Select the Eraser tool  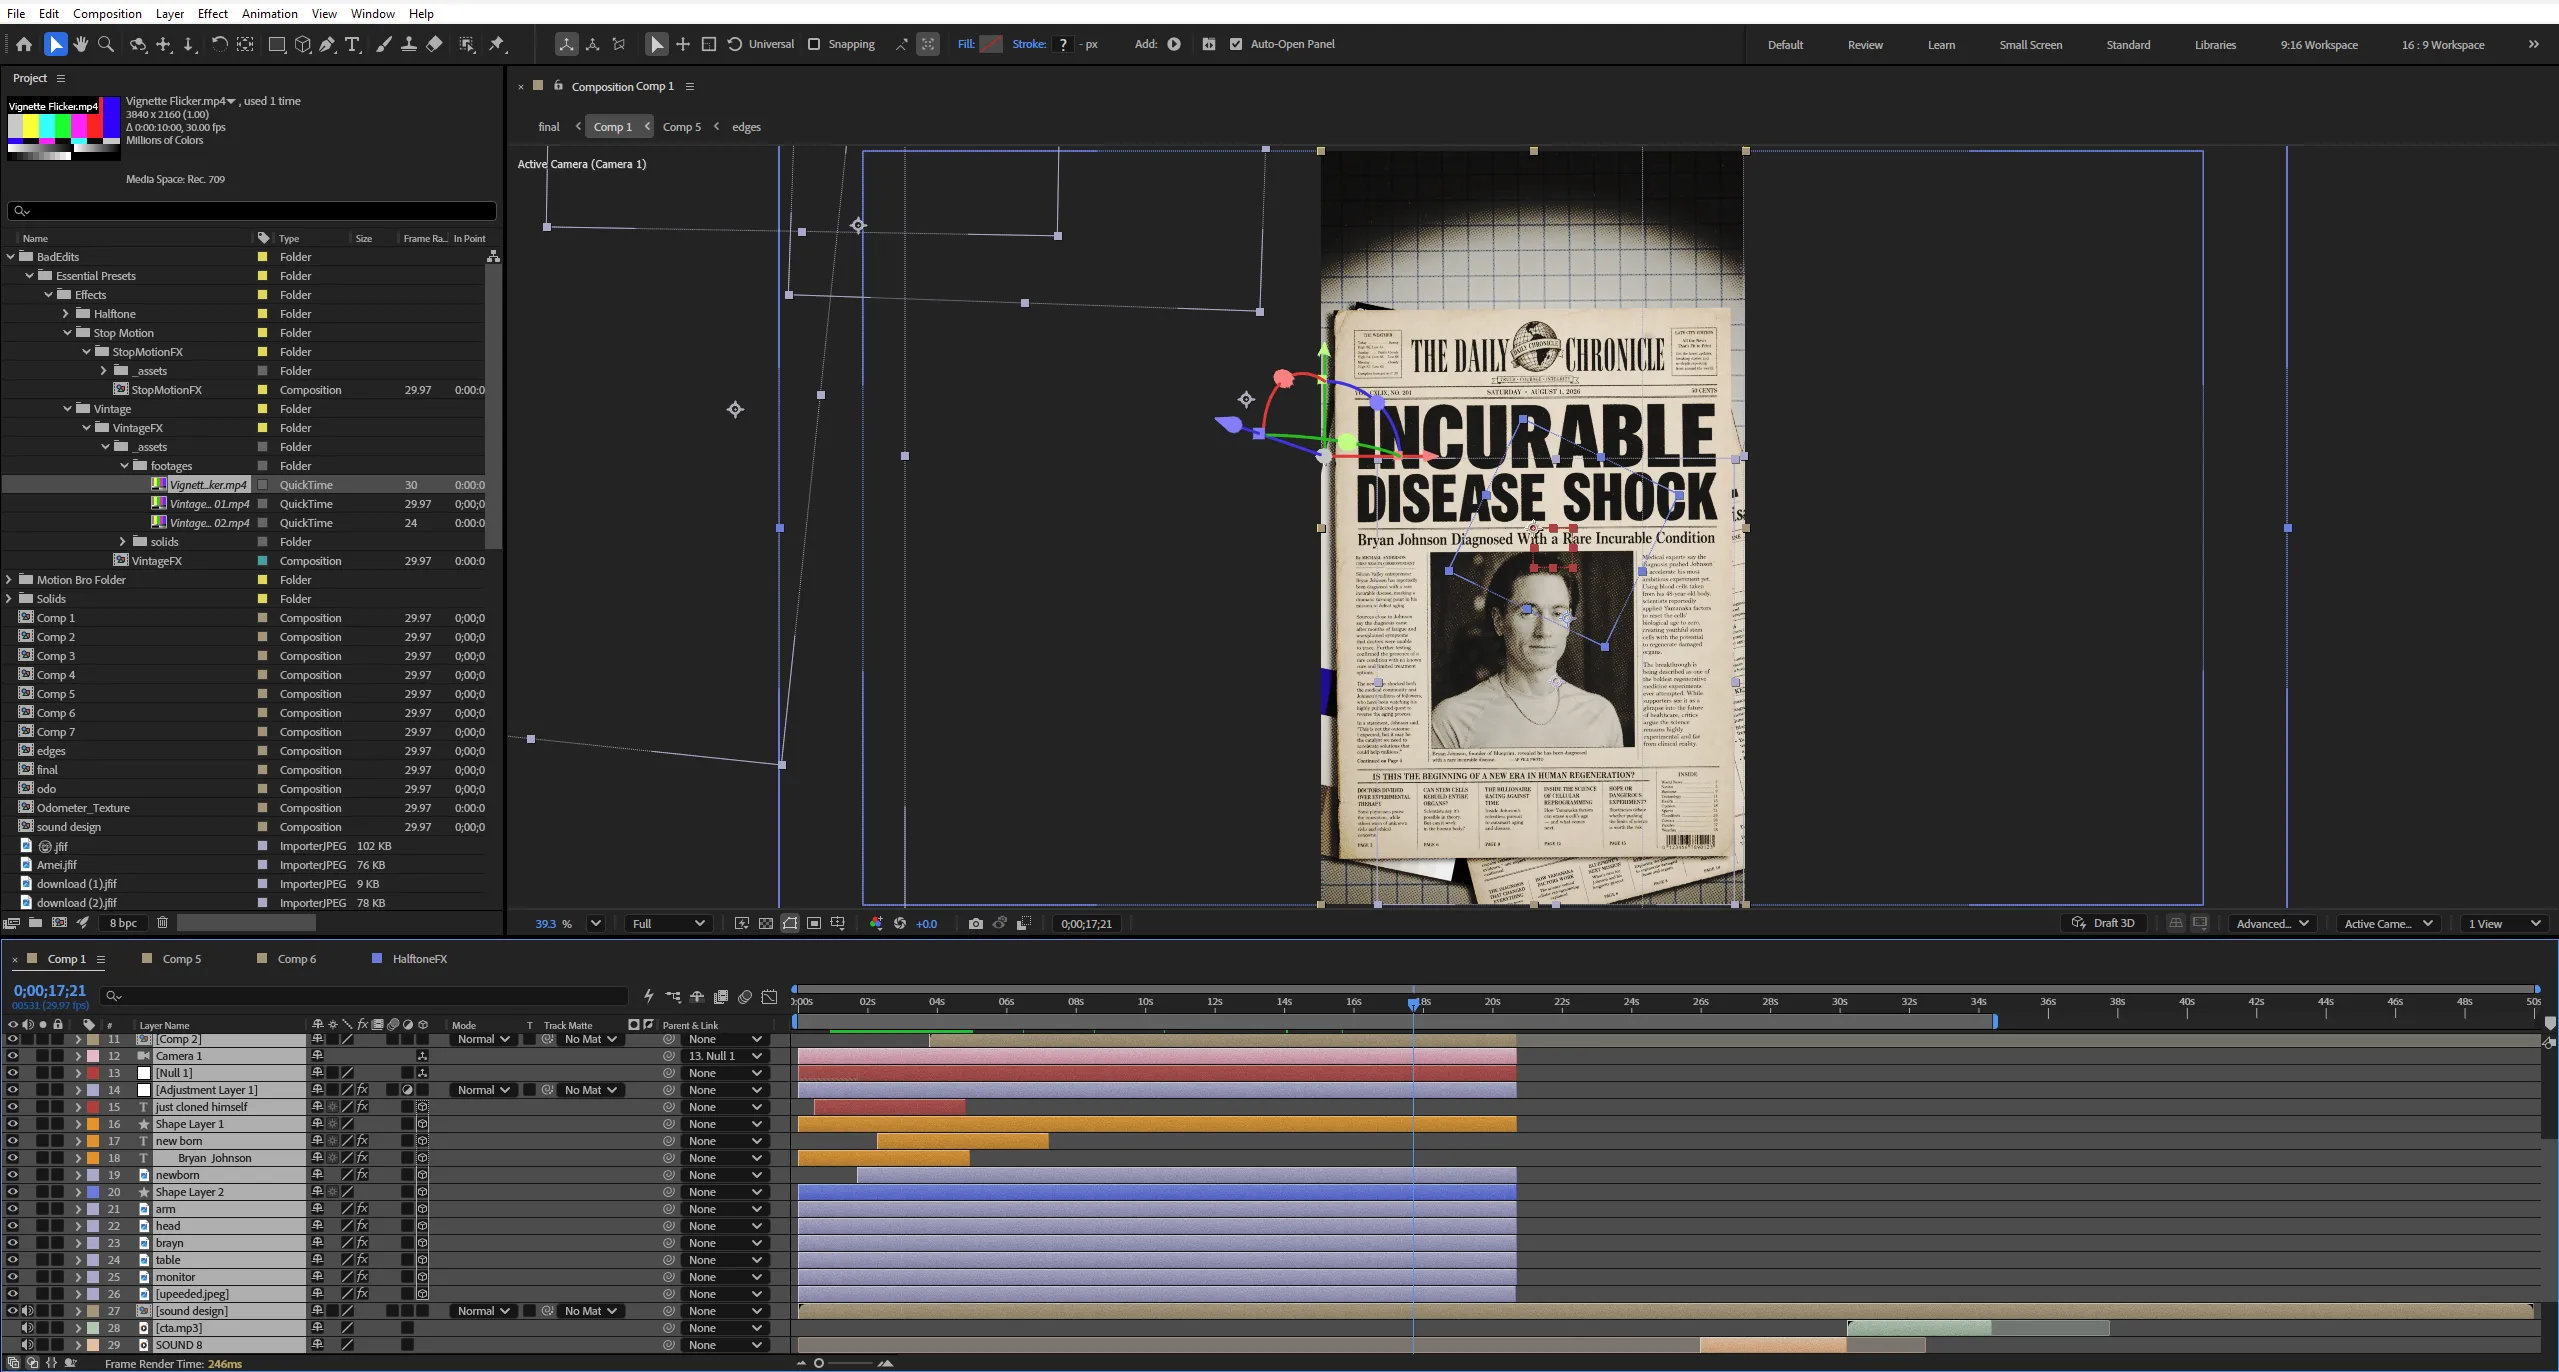(x=434, y=44)
